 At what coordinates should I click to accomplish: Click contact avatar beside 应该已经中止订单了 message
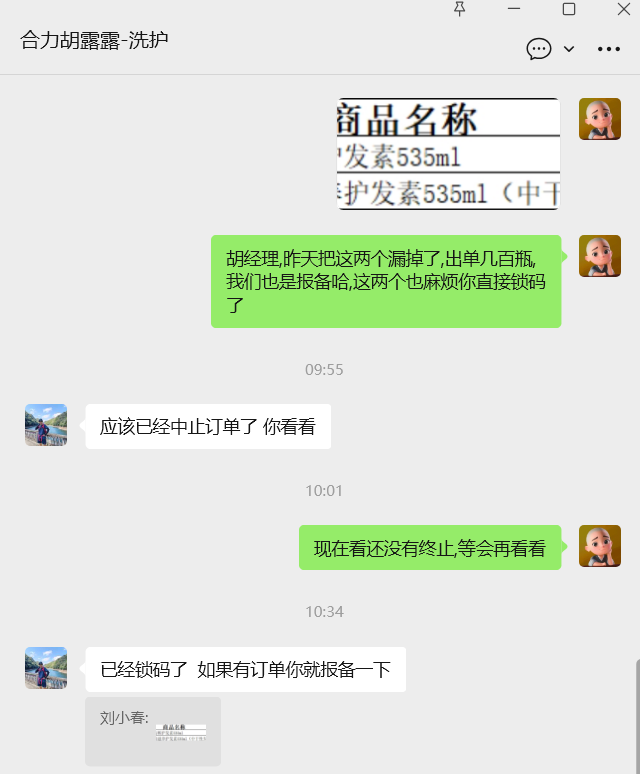[46, 425]
